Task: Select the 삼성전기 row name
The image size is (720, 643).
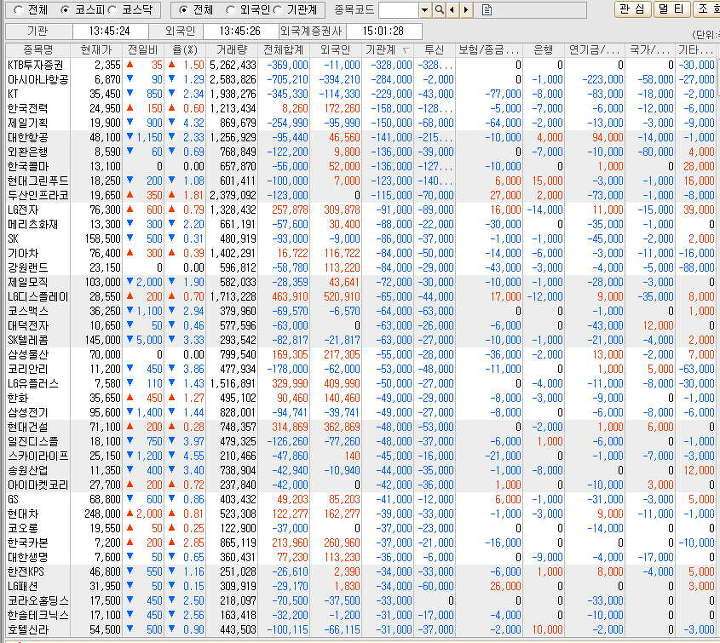Action: pos(28,412)
